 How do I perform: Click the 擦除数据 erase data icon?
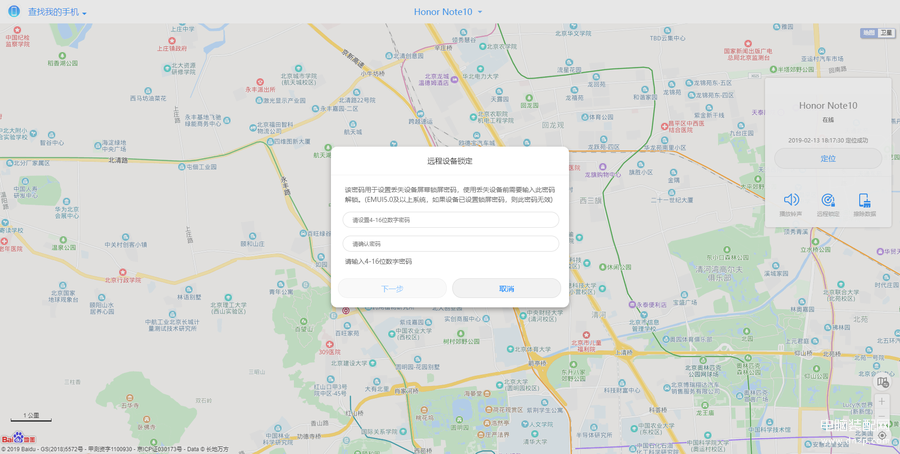[864, 200]
